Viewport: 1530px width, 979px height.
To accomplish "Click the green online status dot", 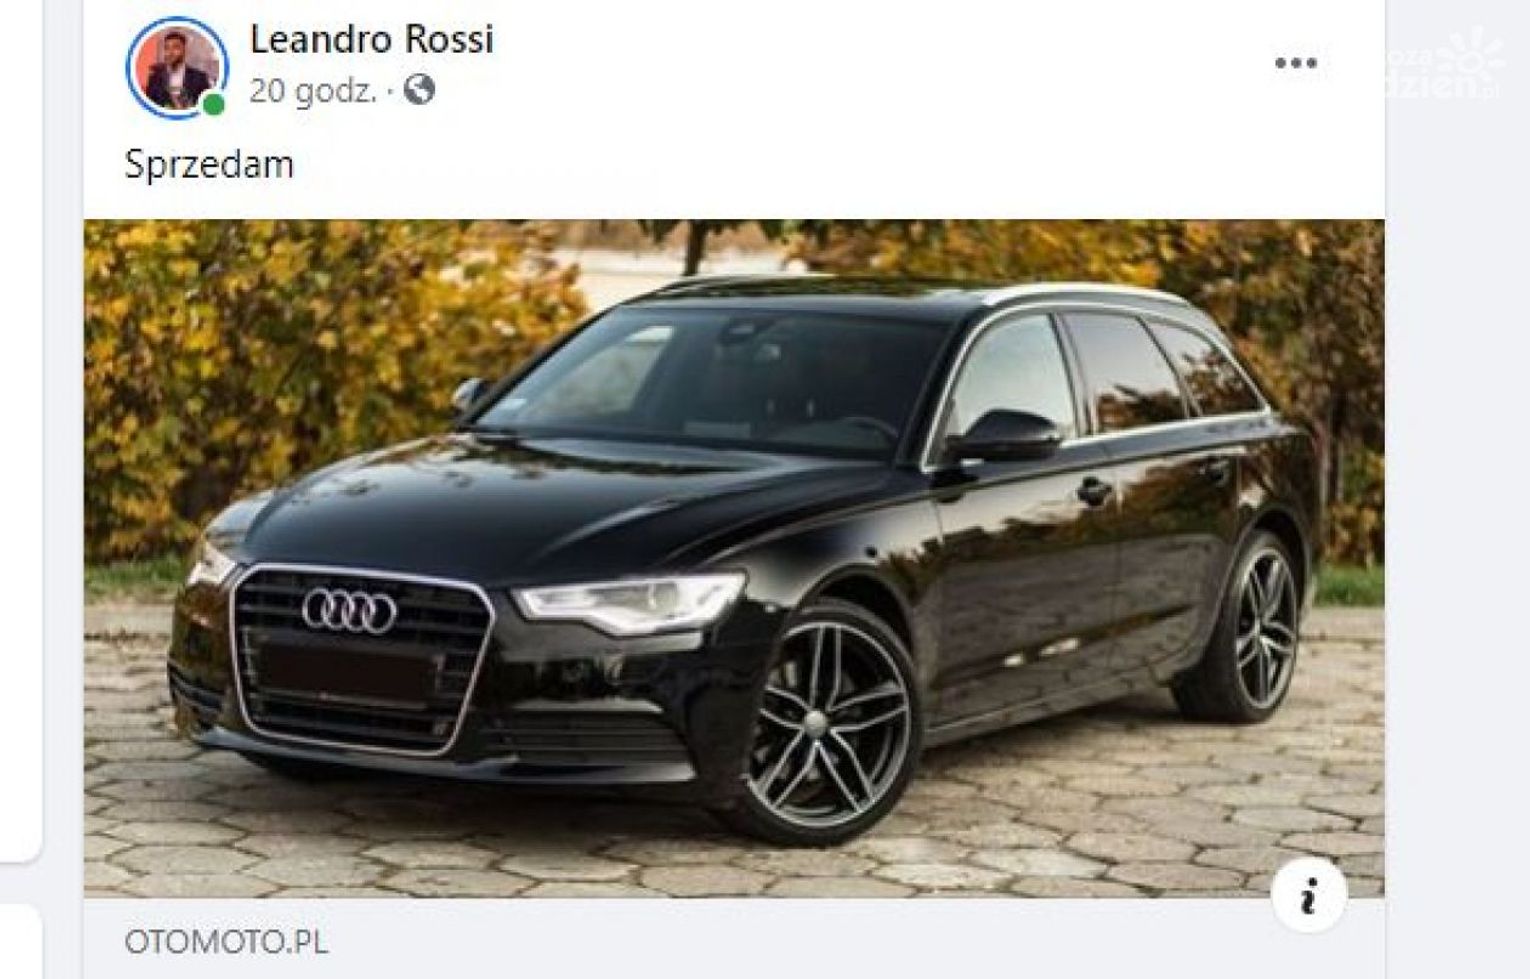I will point(213,104).
